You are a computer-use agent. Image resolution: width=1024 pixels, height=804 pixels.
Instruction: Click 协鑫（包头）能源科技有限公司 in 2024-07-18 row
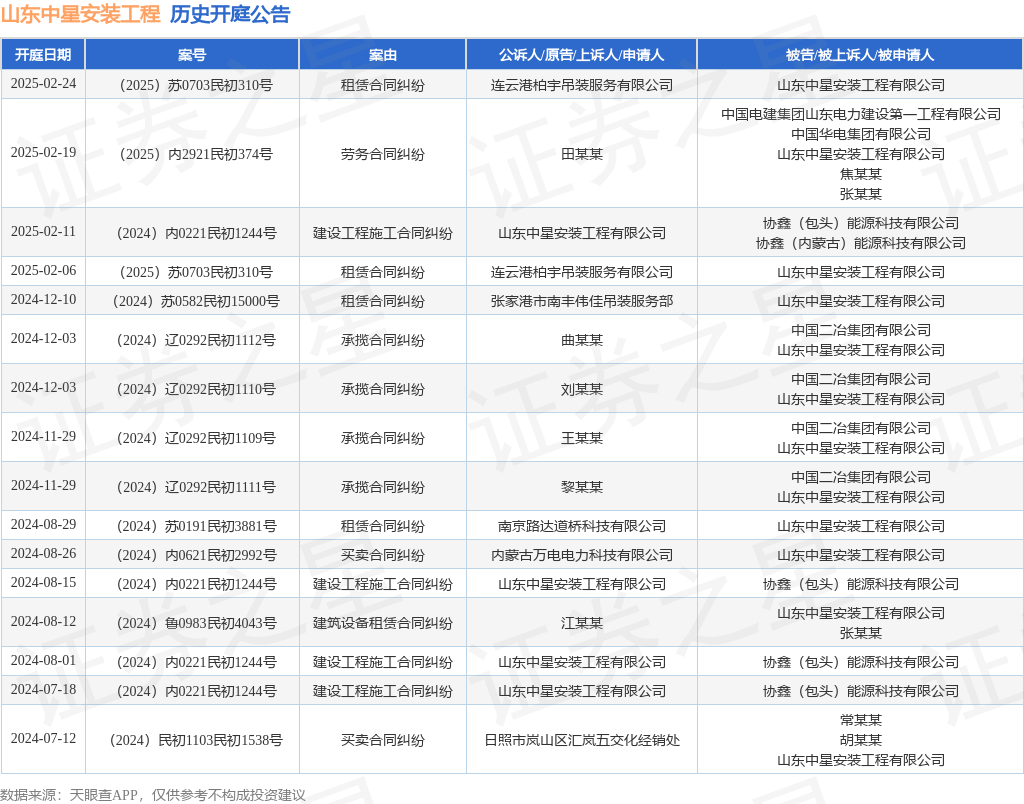coord(861,692)
